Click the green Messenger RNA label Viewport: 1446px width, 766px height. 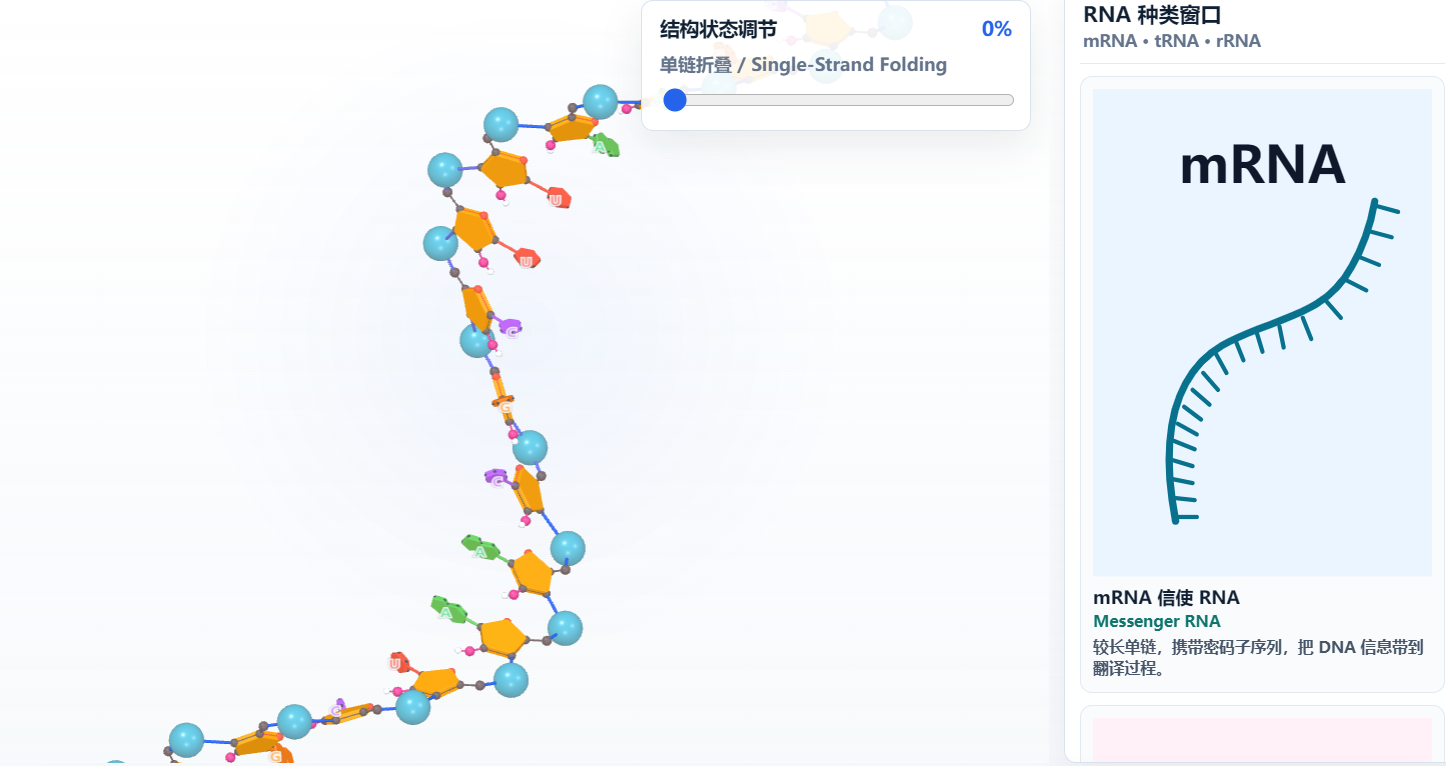(1156, 621)
